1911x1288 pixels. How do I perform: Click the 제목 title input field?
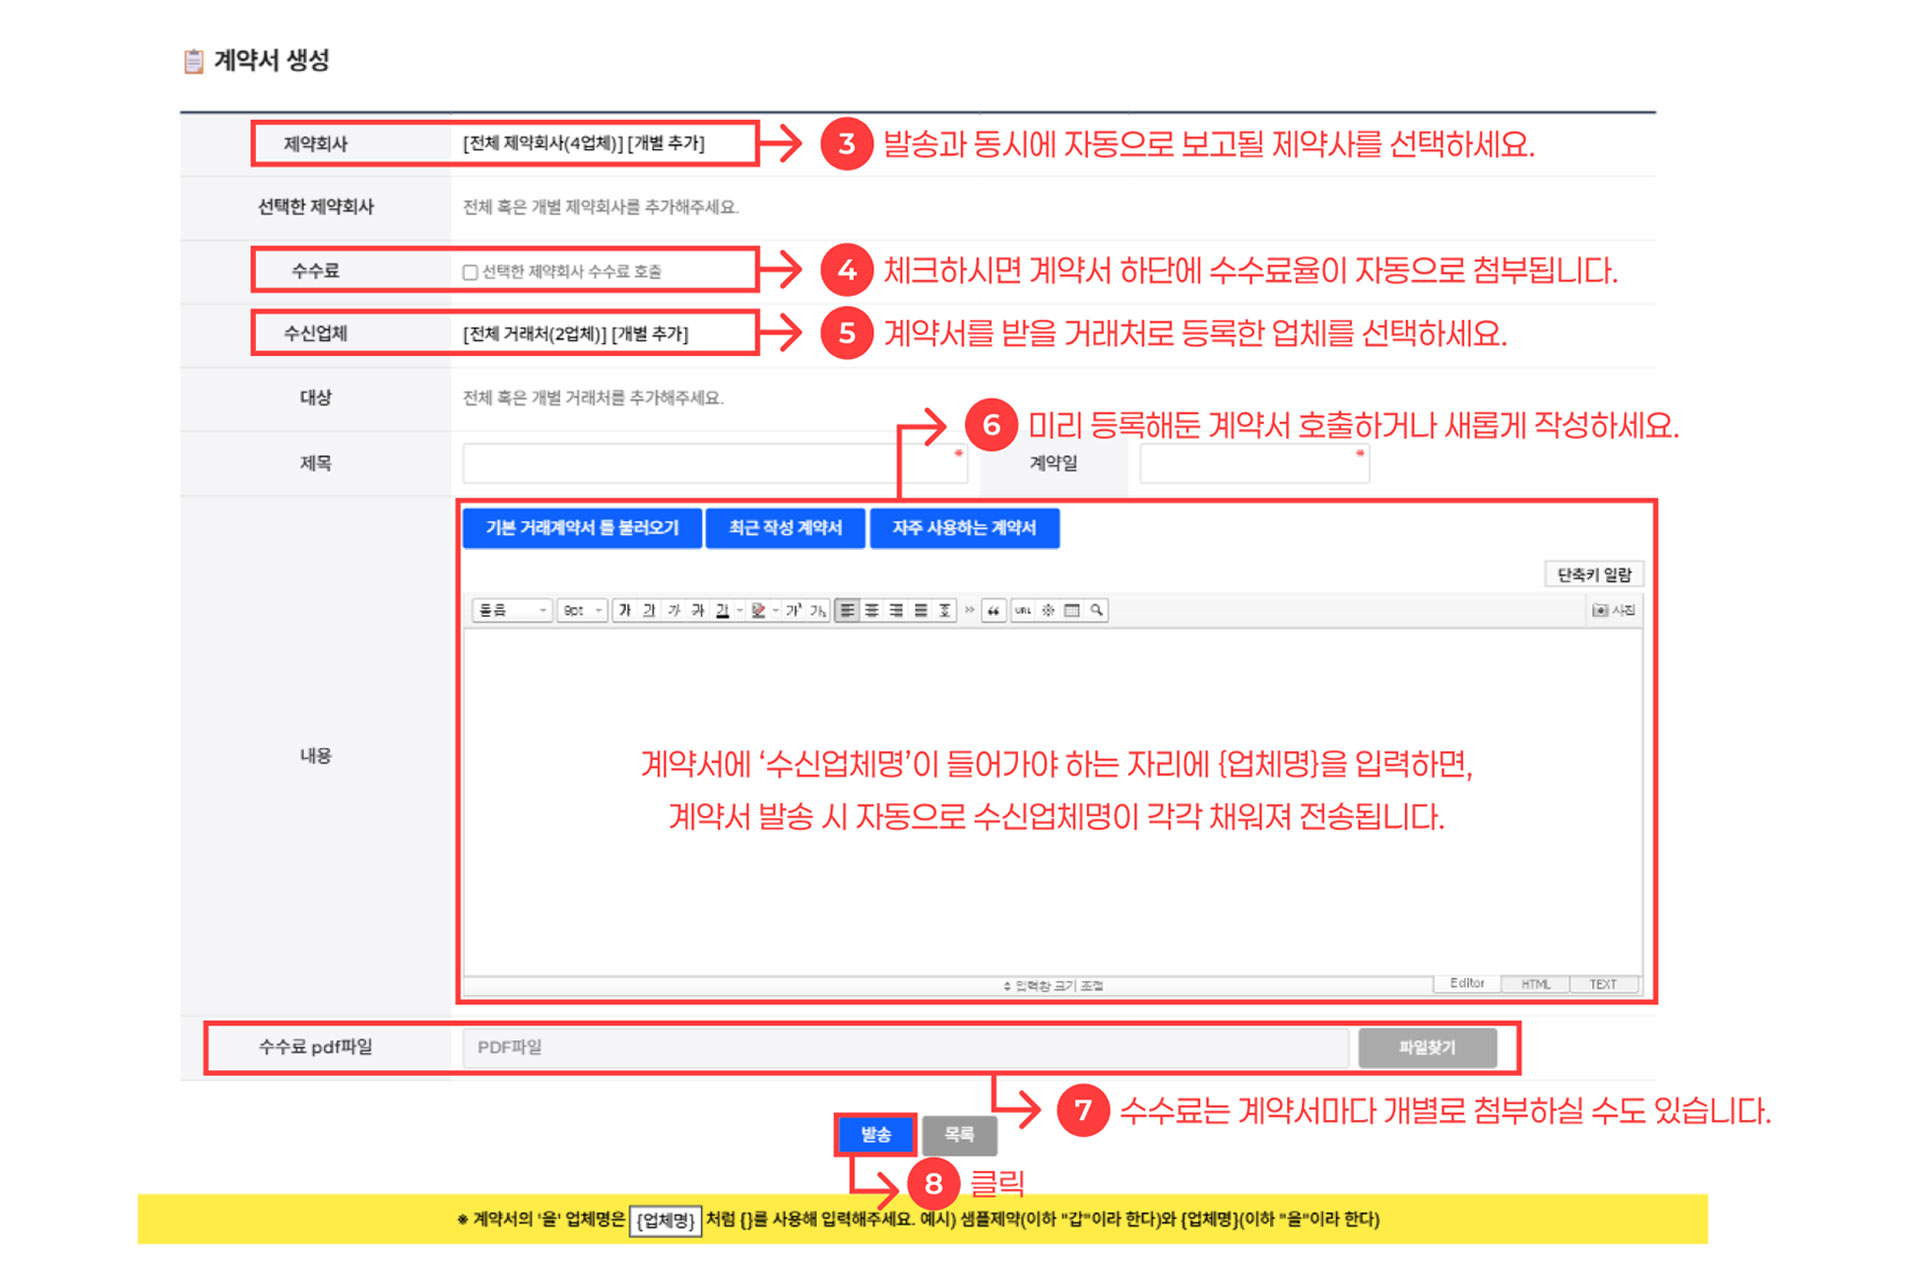(x=715, y=464)
